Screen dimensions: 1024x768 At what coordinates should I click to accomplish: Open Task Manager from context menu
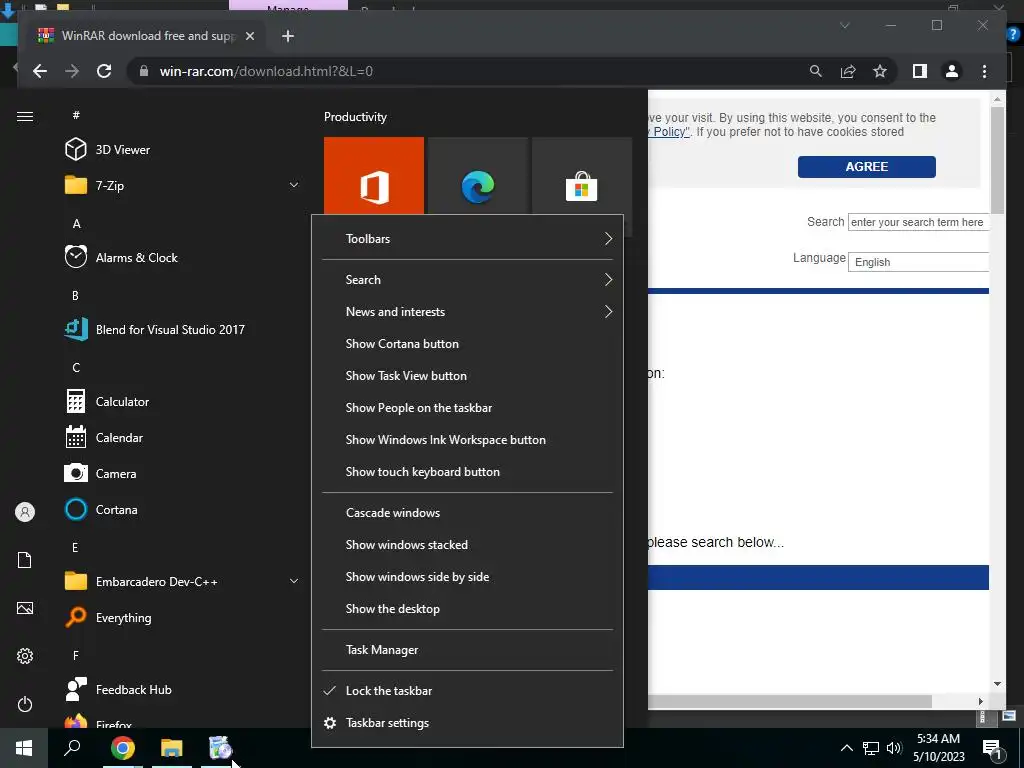468,650
